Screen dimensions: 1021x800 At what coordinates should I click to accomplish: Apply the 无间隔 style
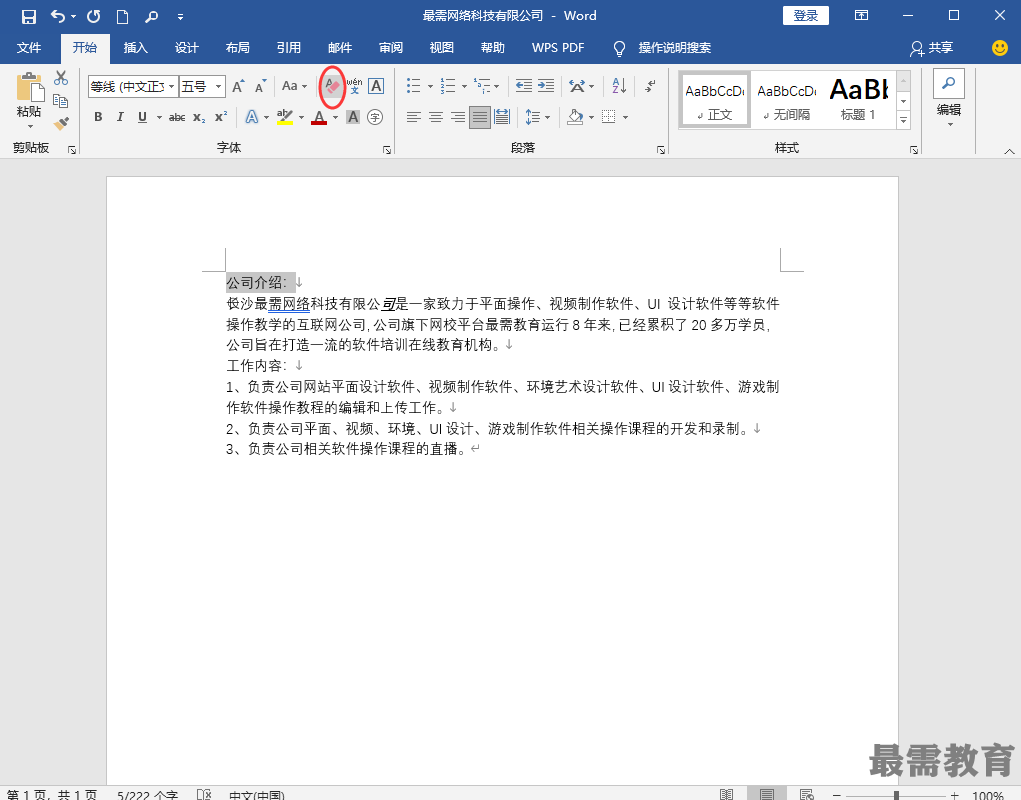pos(787,100)
